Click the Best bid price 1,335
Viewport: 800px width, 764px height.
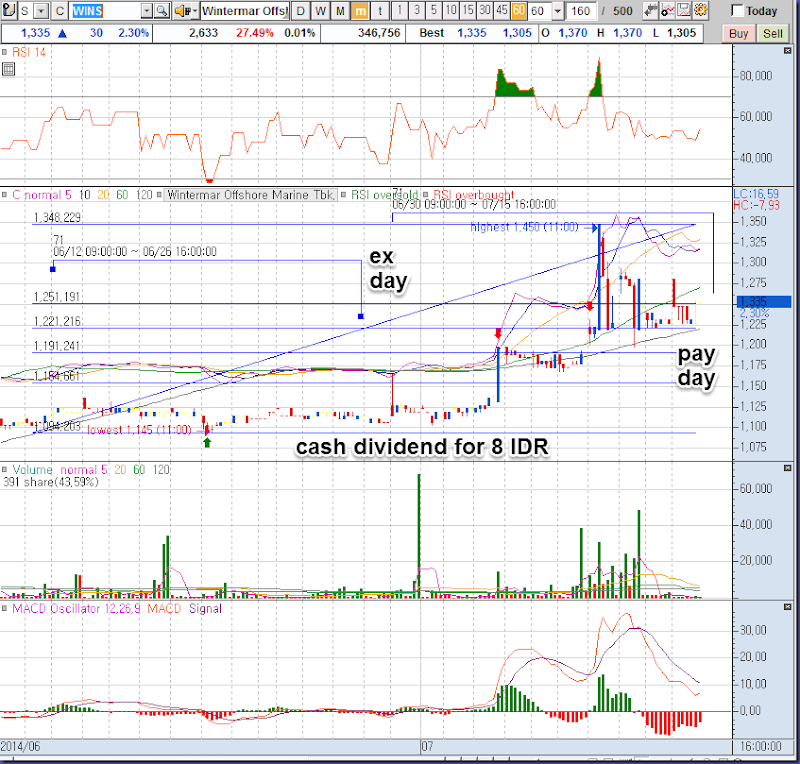click(471, 33)
